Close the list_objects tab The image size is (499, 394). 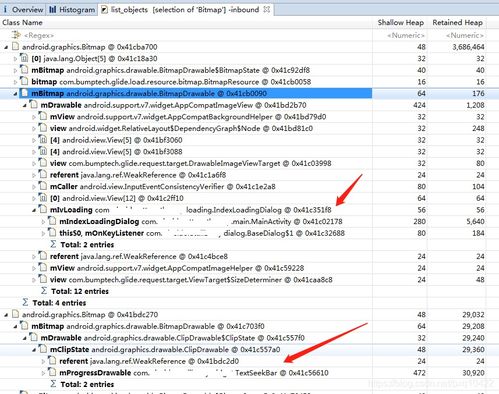266,9
